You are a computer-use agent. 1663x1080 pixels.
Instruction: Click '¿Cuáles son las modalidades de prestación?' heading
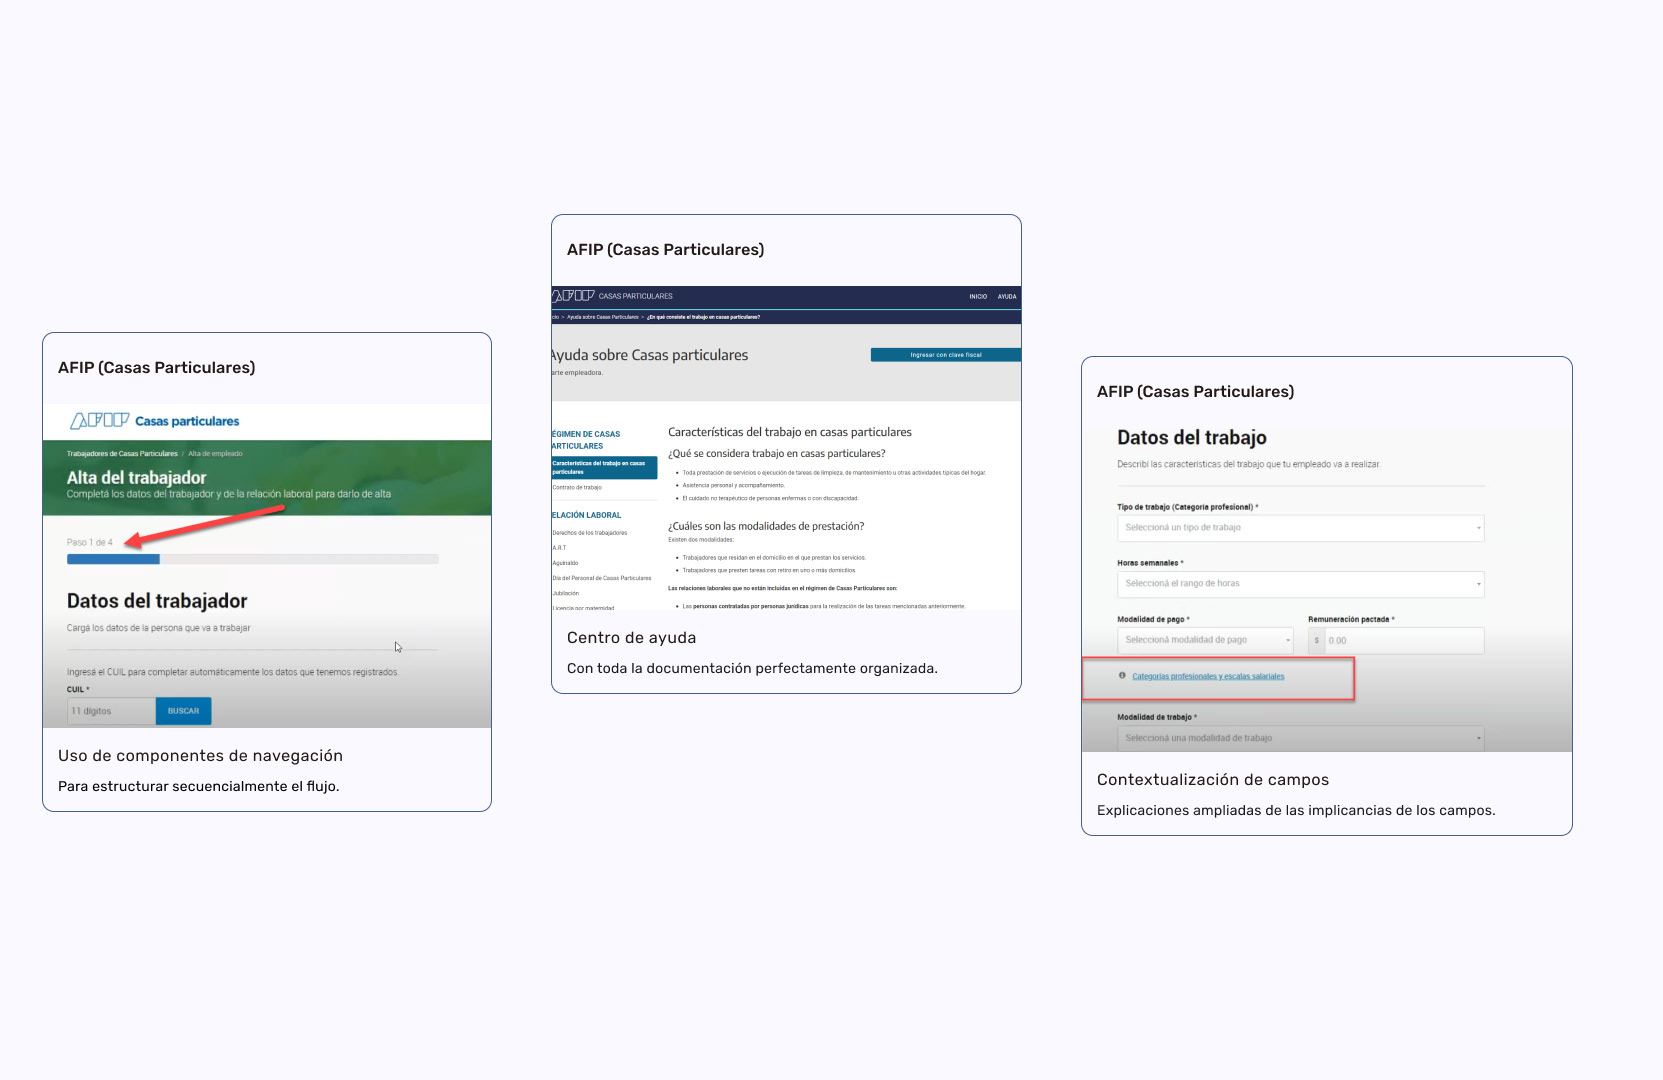pos(766,526)
